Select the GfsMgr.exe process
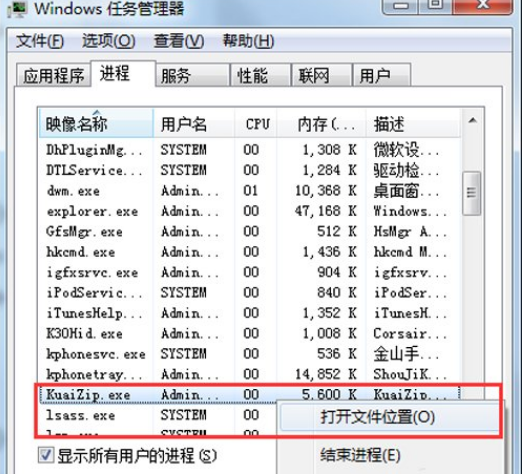The image size is (527, 474). [249, 232]
